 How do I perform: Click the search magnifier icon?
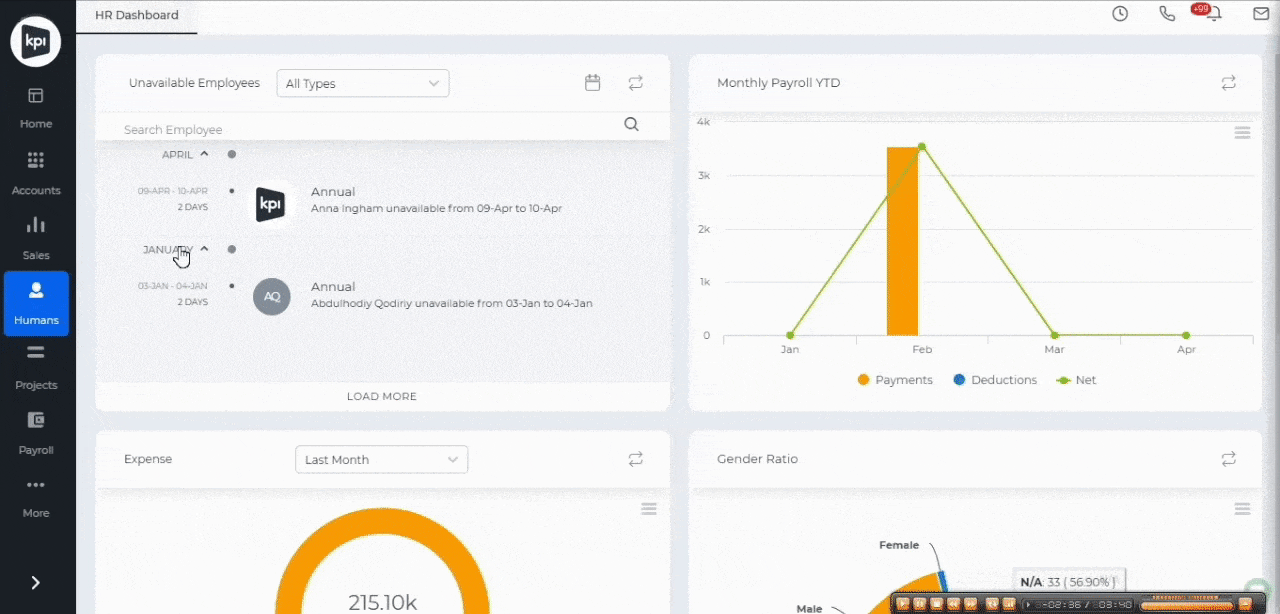(631, 125)
